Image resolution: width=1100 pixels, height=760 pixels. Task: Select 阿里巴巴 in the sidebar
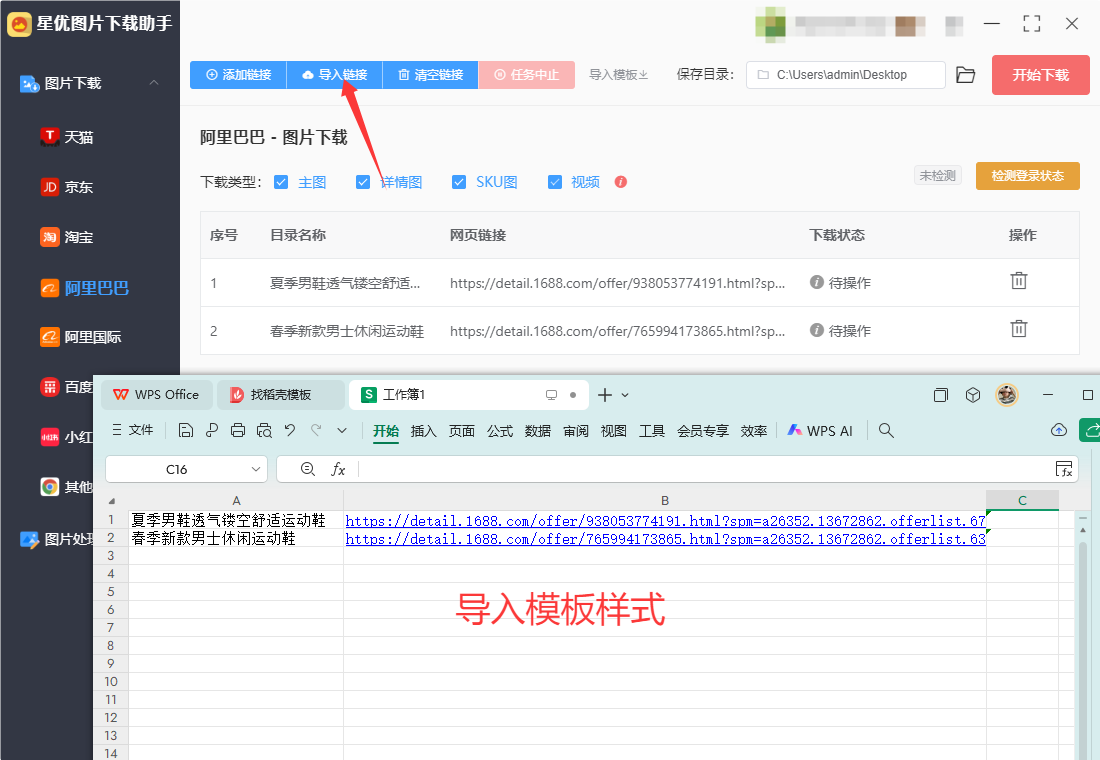pyautogui.click(x=84, y=288)
